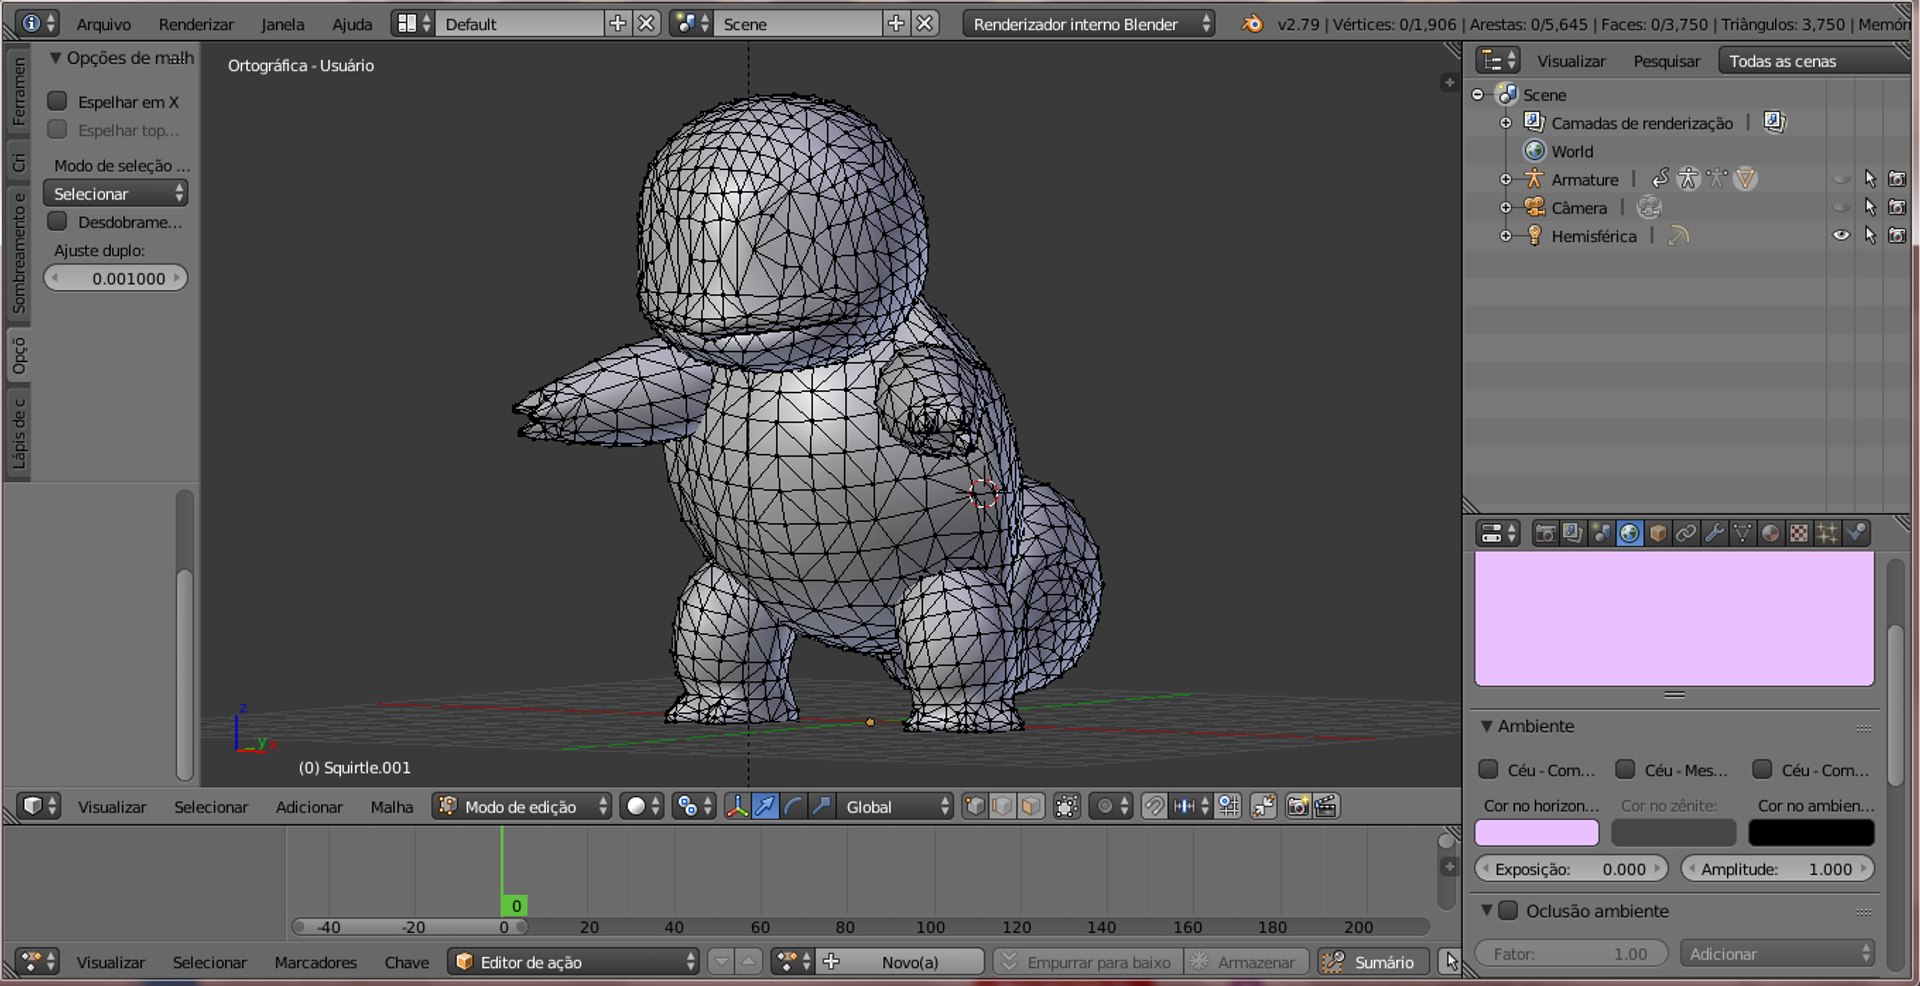Switch to vertex select mode

(x=975, y=807)
